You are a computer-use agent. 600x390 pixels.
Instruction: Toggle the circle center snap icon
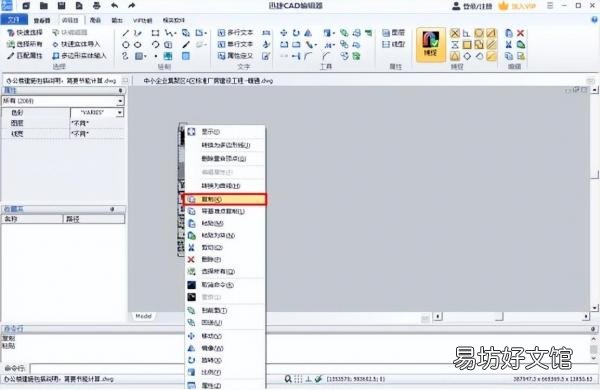[479, 33]
